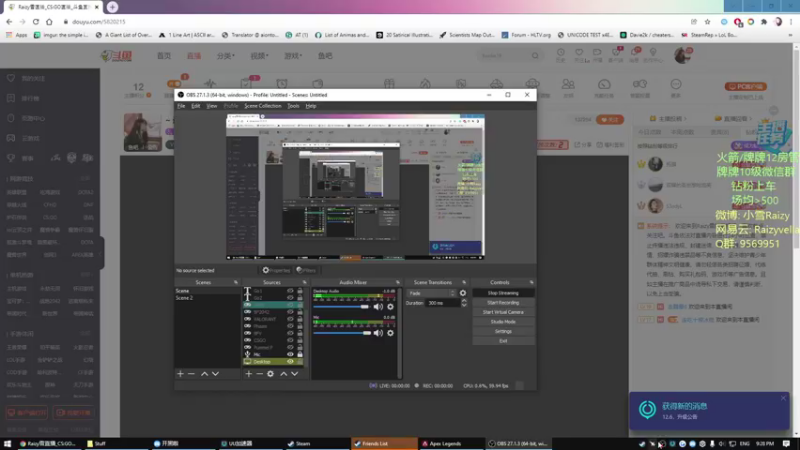Expand Douyu 游戏 games dropdown
The image size is (800, 450).
293,56
